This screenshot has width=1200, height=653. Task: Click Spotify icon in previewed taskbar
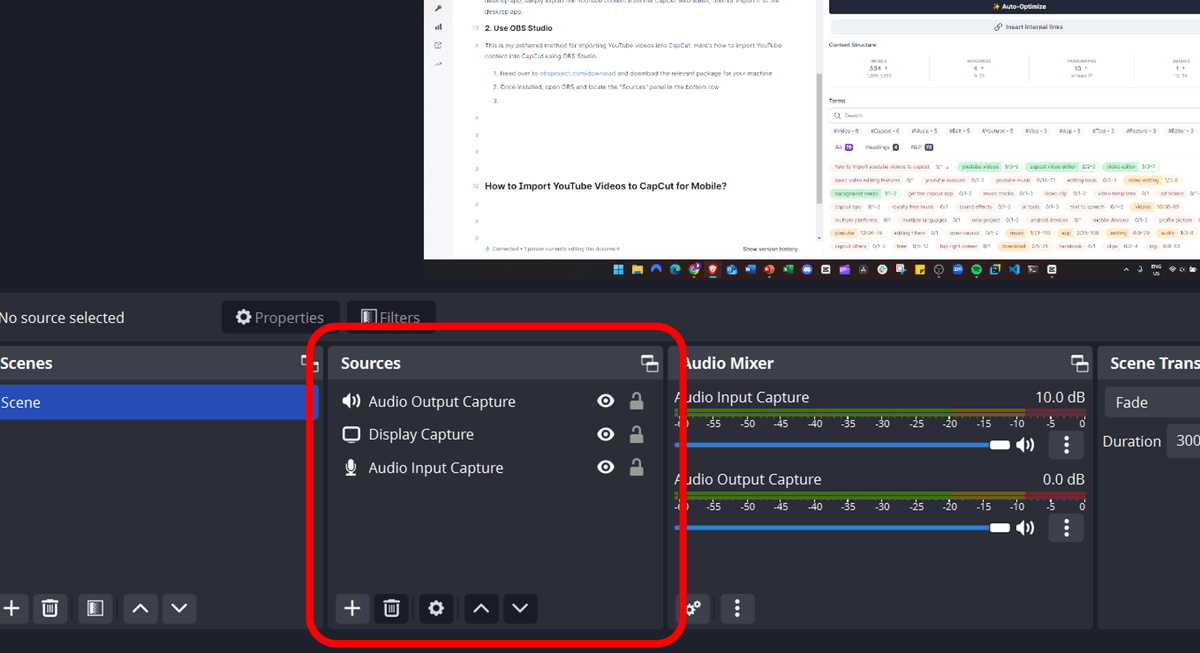tap(976, 269)
